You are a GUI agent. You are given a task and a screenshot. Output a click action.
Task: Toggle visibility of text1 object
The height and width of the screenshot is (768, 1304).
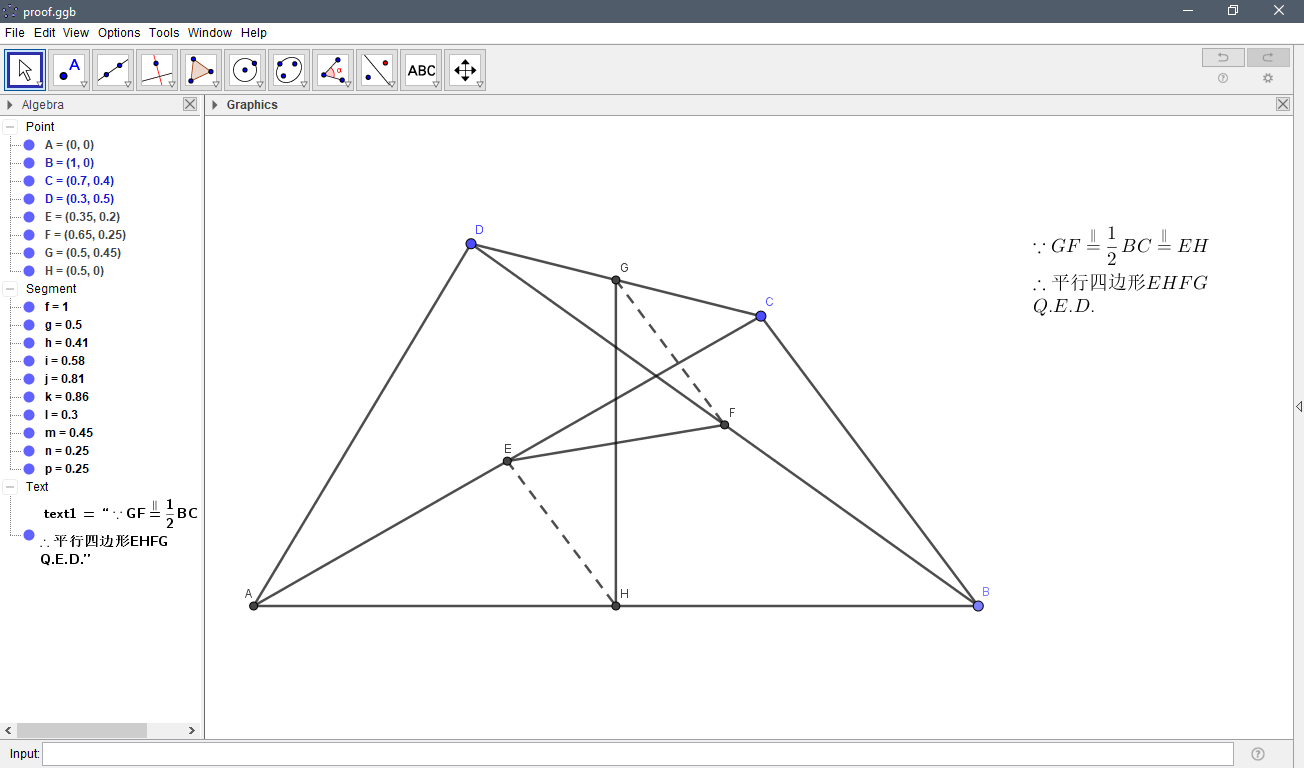pyautogui.click(x=27, y=535)
